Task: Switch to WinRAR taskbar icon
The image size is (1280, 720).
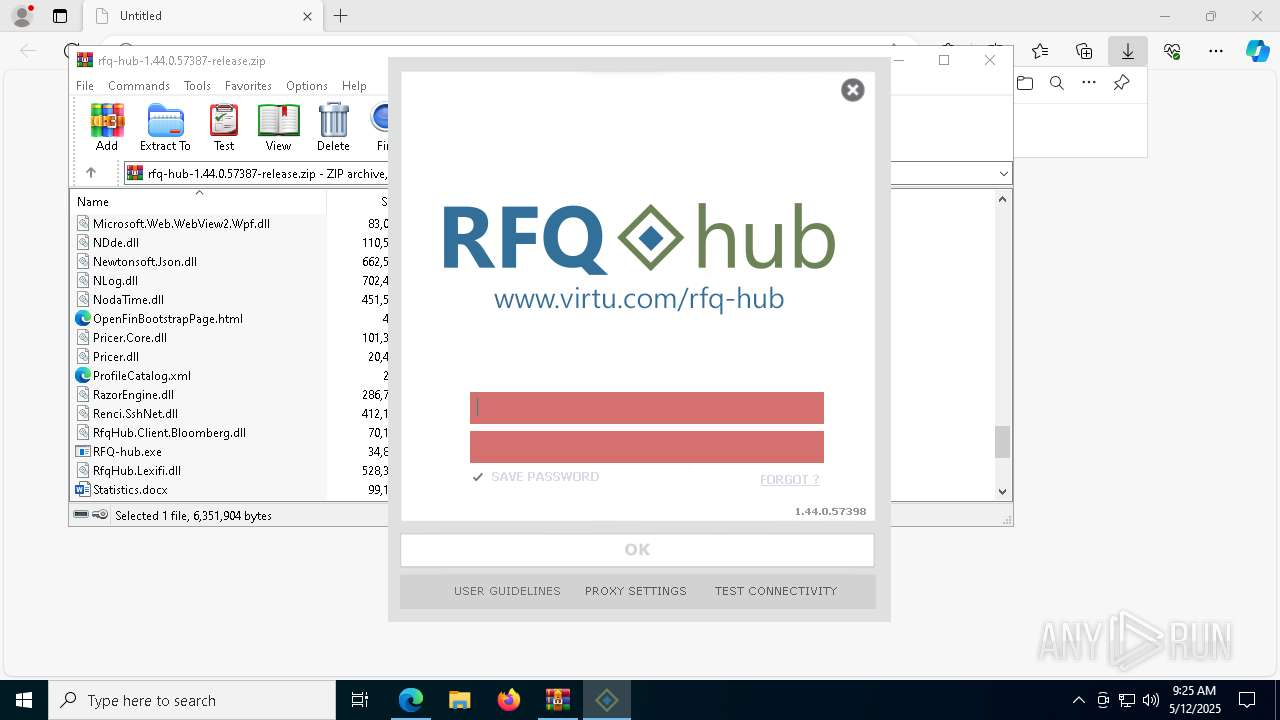Action: (557, 700)
